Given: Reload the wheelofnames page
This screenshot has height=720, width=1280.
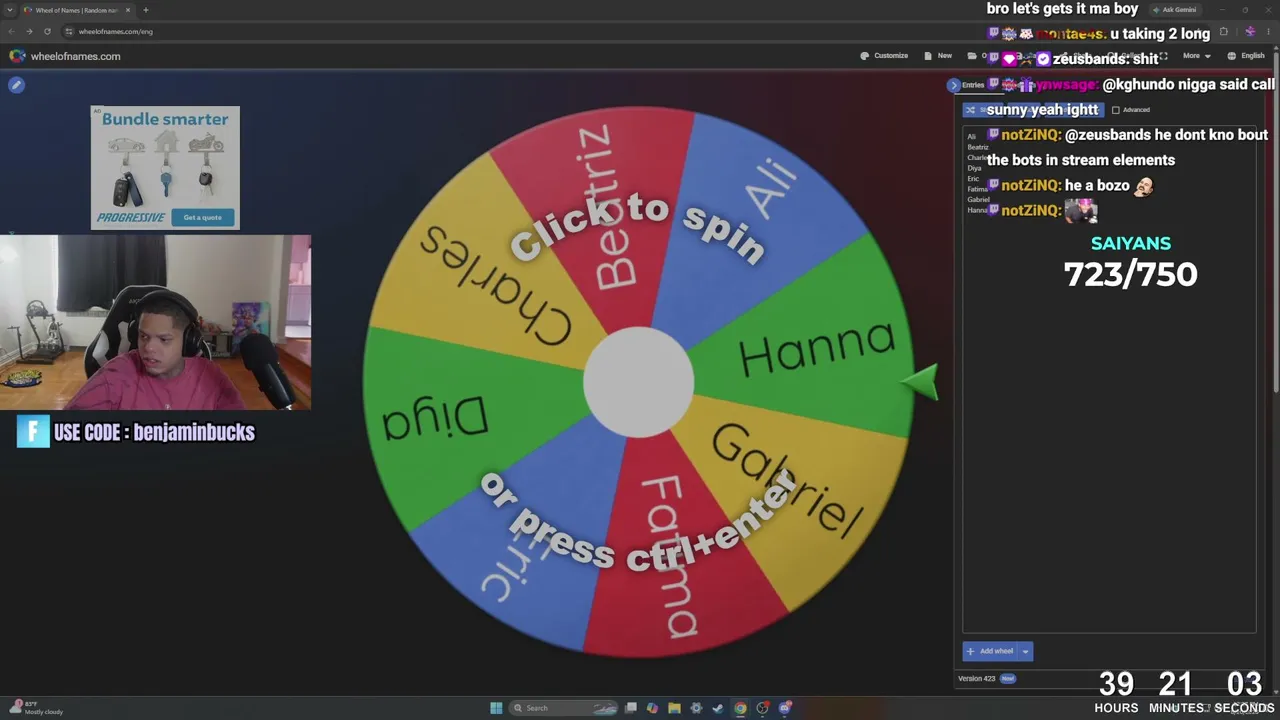Looking at the screenshot, I should coord(47,31).
